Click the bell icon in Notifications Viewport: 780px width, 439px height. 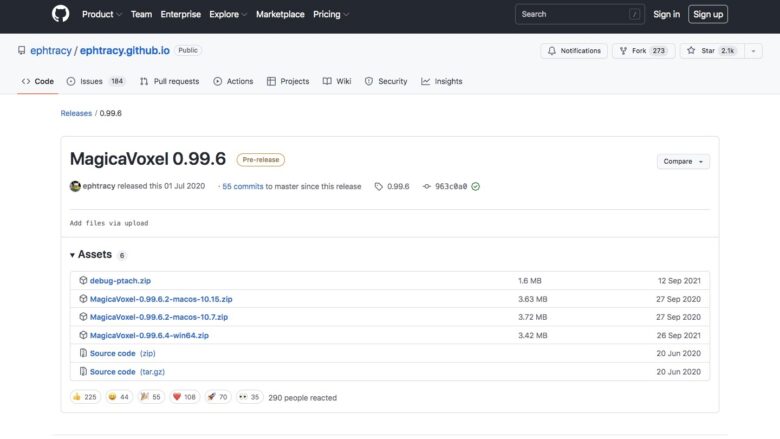[552, 51]
